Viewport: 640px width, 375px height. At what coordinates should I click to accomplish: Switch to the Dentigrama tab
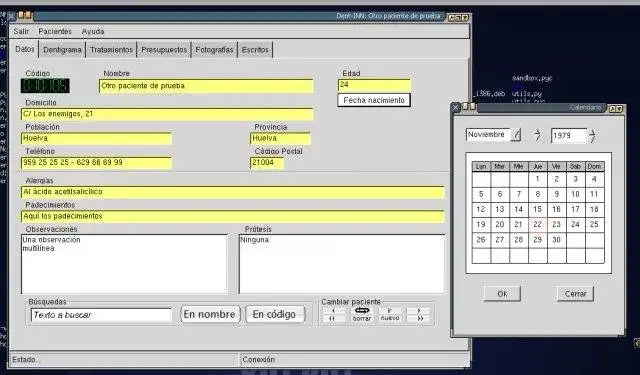click(x=62, y=50)
